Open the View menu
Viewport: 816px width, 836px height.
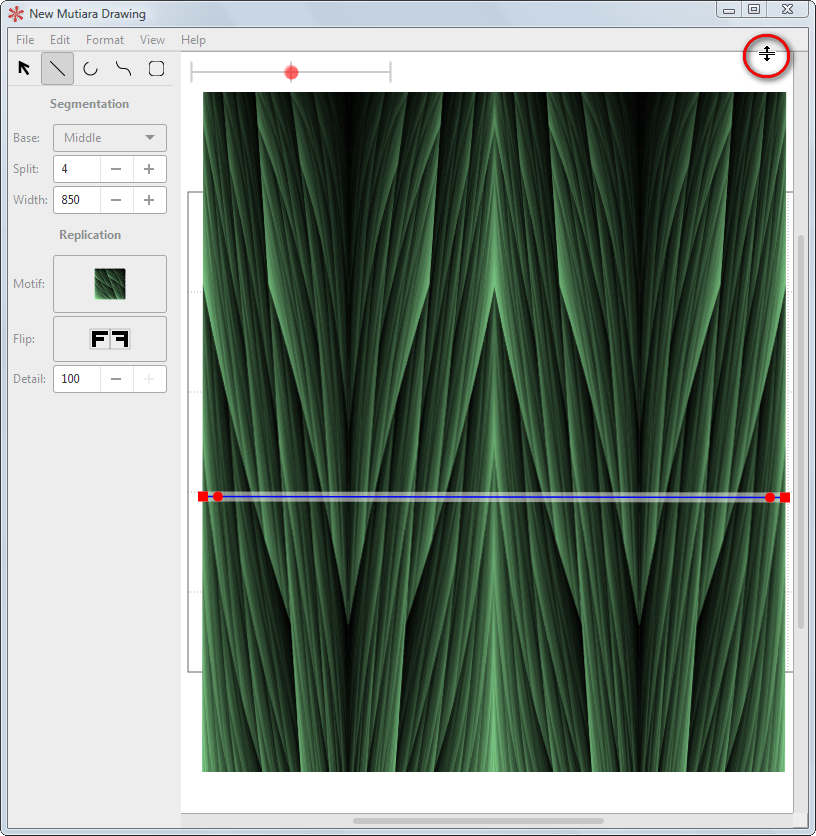click(x=152, y=40)
